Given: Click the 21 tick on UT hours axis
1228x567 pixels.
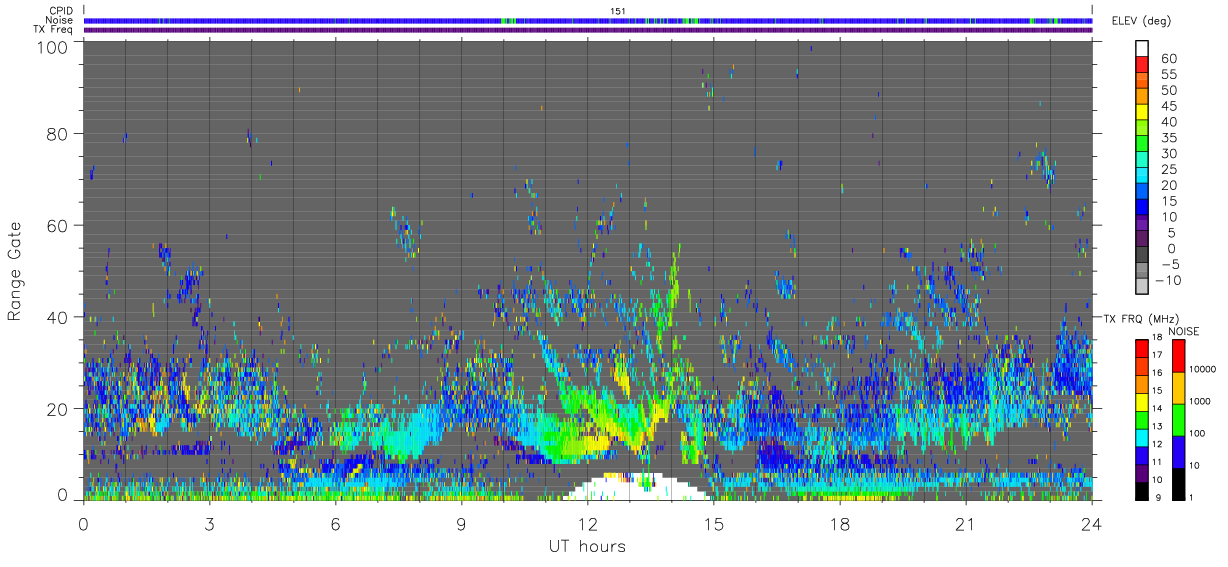Looking at the screenshot, I should [966, 524].
